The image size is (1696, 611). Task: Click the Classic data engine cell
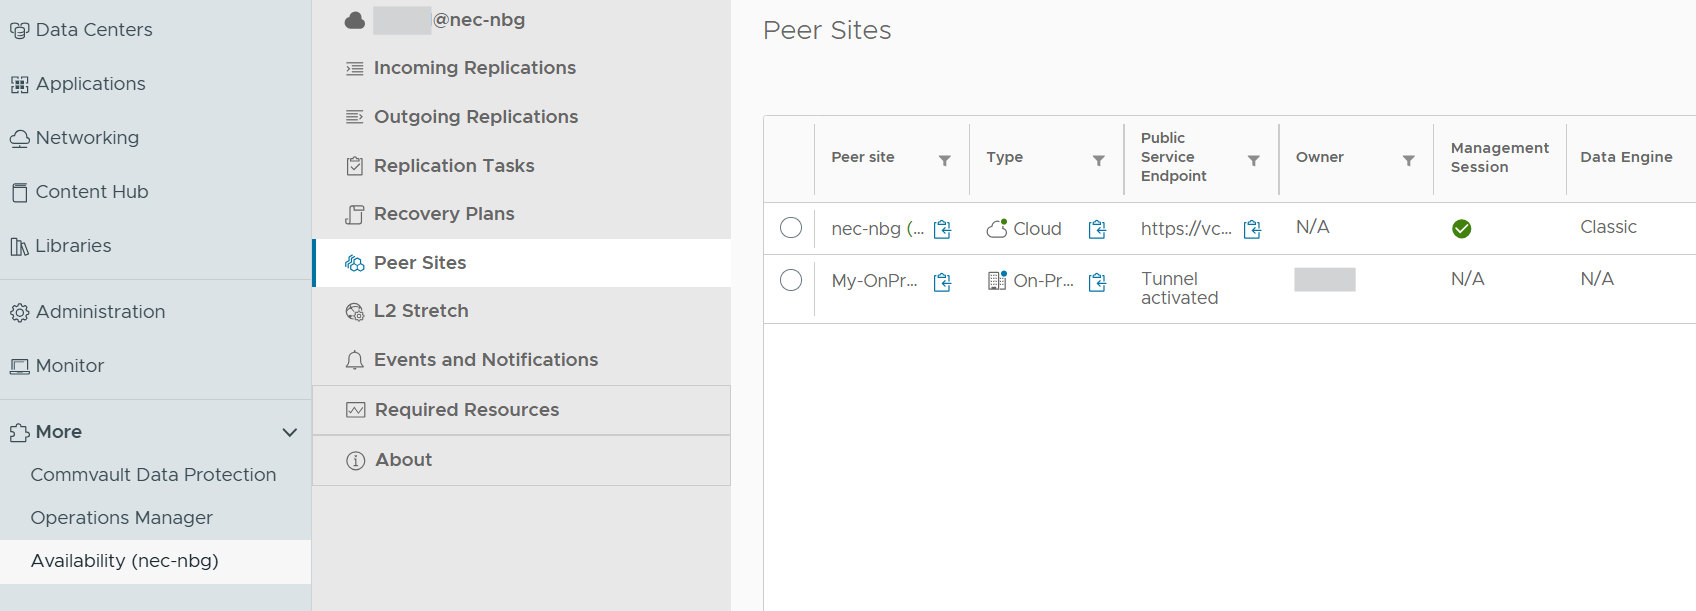coord(1608,227)
